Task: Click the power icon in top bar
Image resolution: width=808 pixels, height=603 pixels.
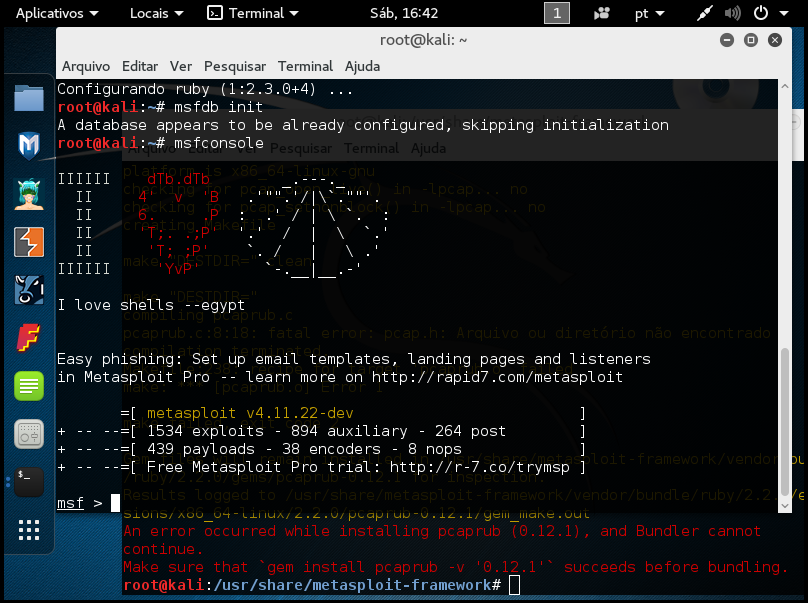Action: pyautogui.click(x=761, y=13)
